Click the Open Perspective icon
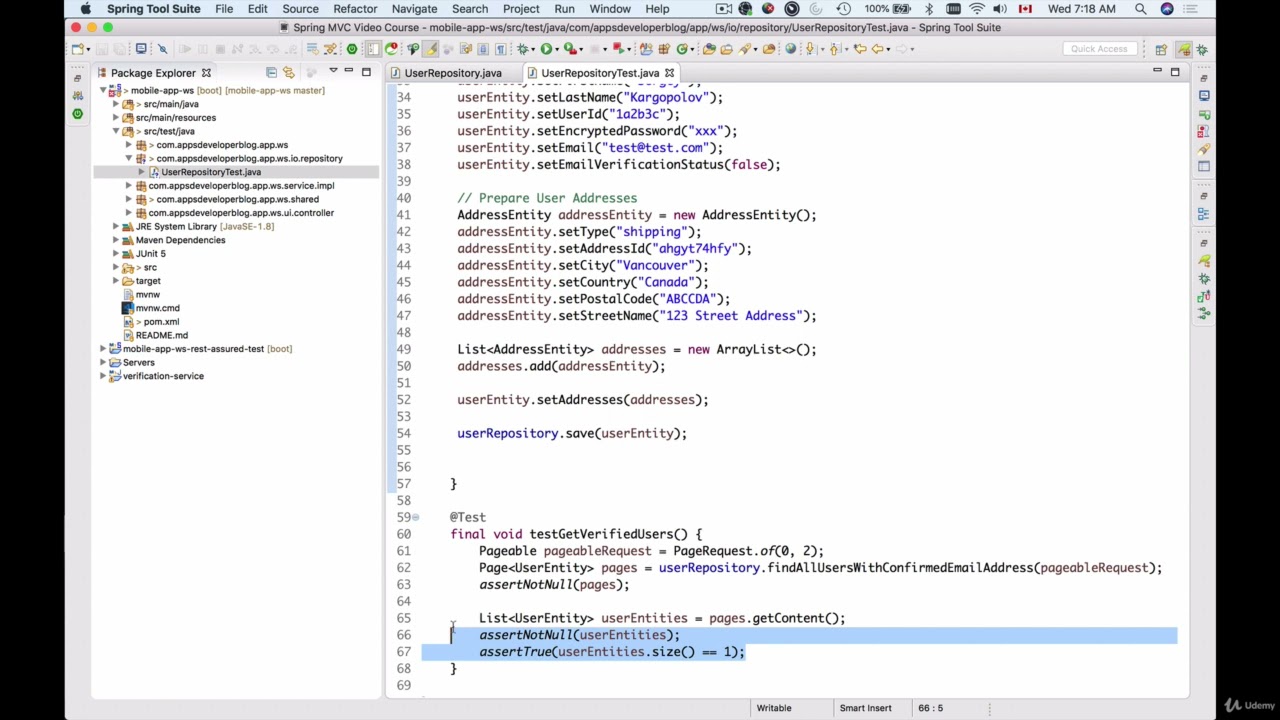1280x720 pixels. pos(1161,48)
